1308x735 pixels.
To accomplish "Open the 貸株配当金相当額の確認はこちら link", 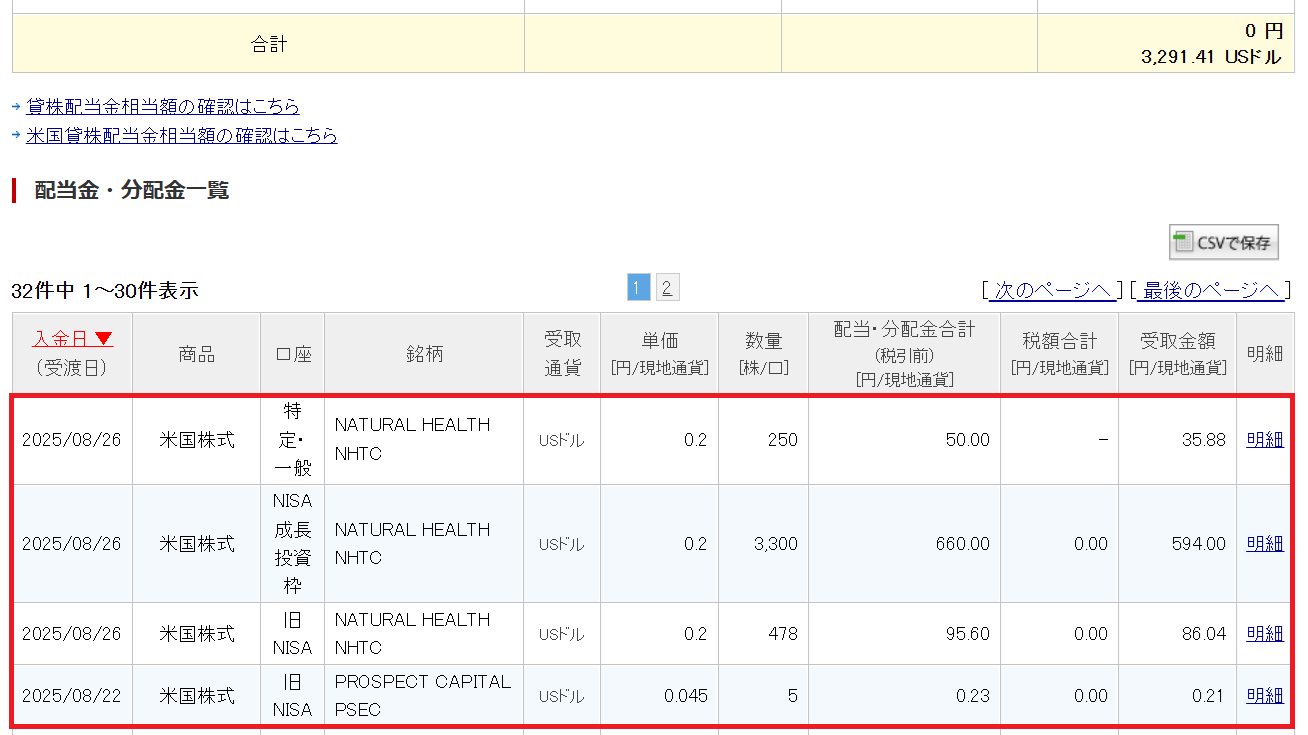I will (x=162, y=106).
